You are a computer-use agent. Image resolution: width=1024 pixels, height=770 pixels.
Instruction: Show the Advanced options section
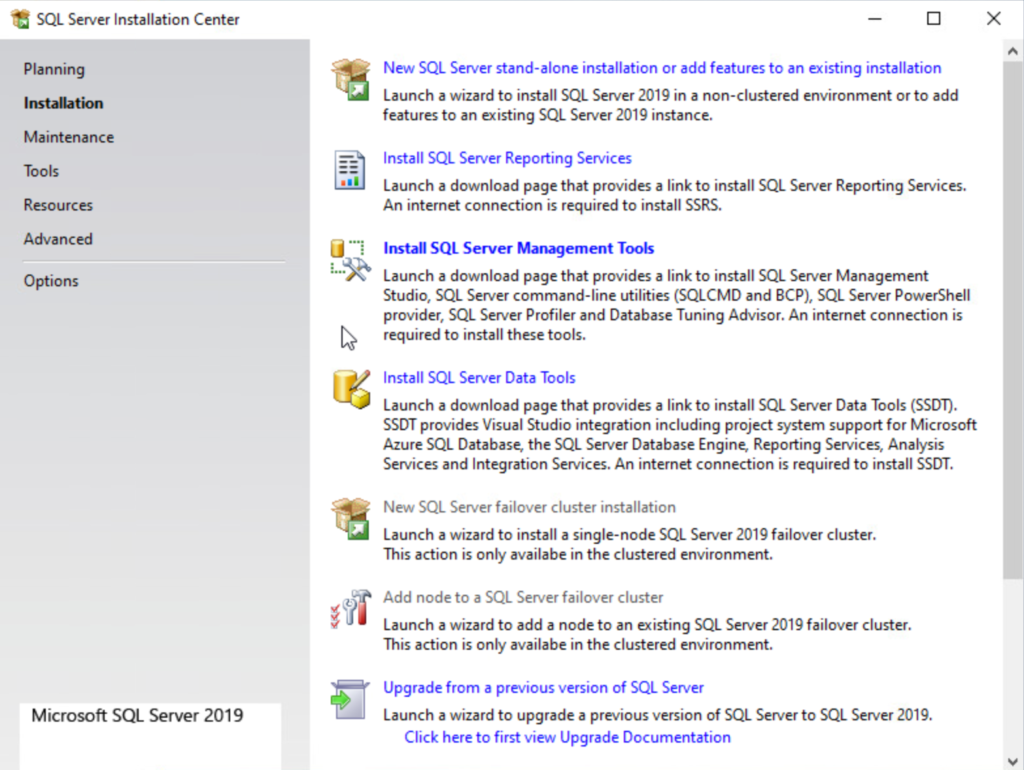click(58, 239)
